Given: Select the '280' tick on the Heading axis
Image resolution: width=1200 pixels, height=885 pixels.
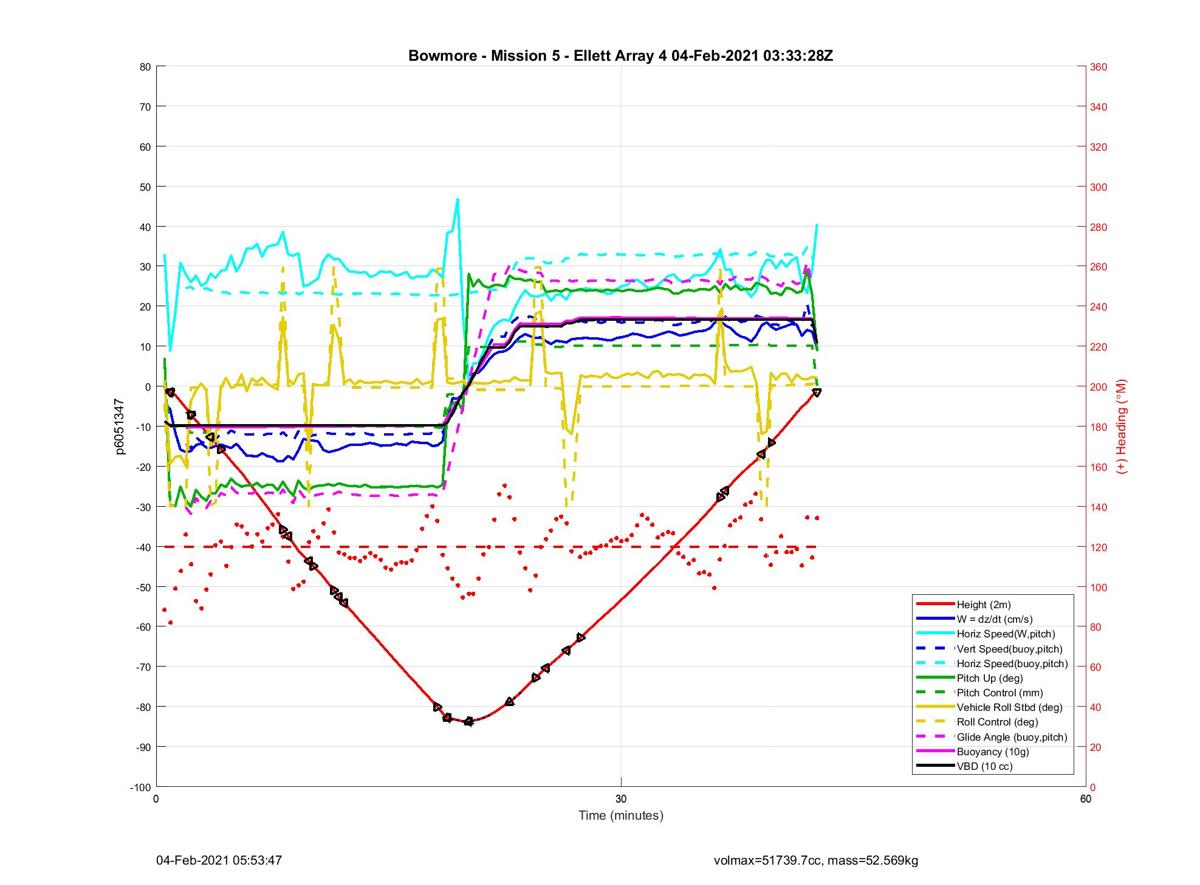Looking at the screenshot, I should click(1099, 227).
